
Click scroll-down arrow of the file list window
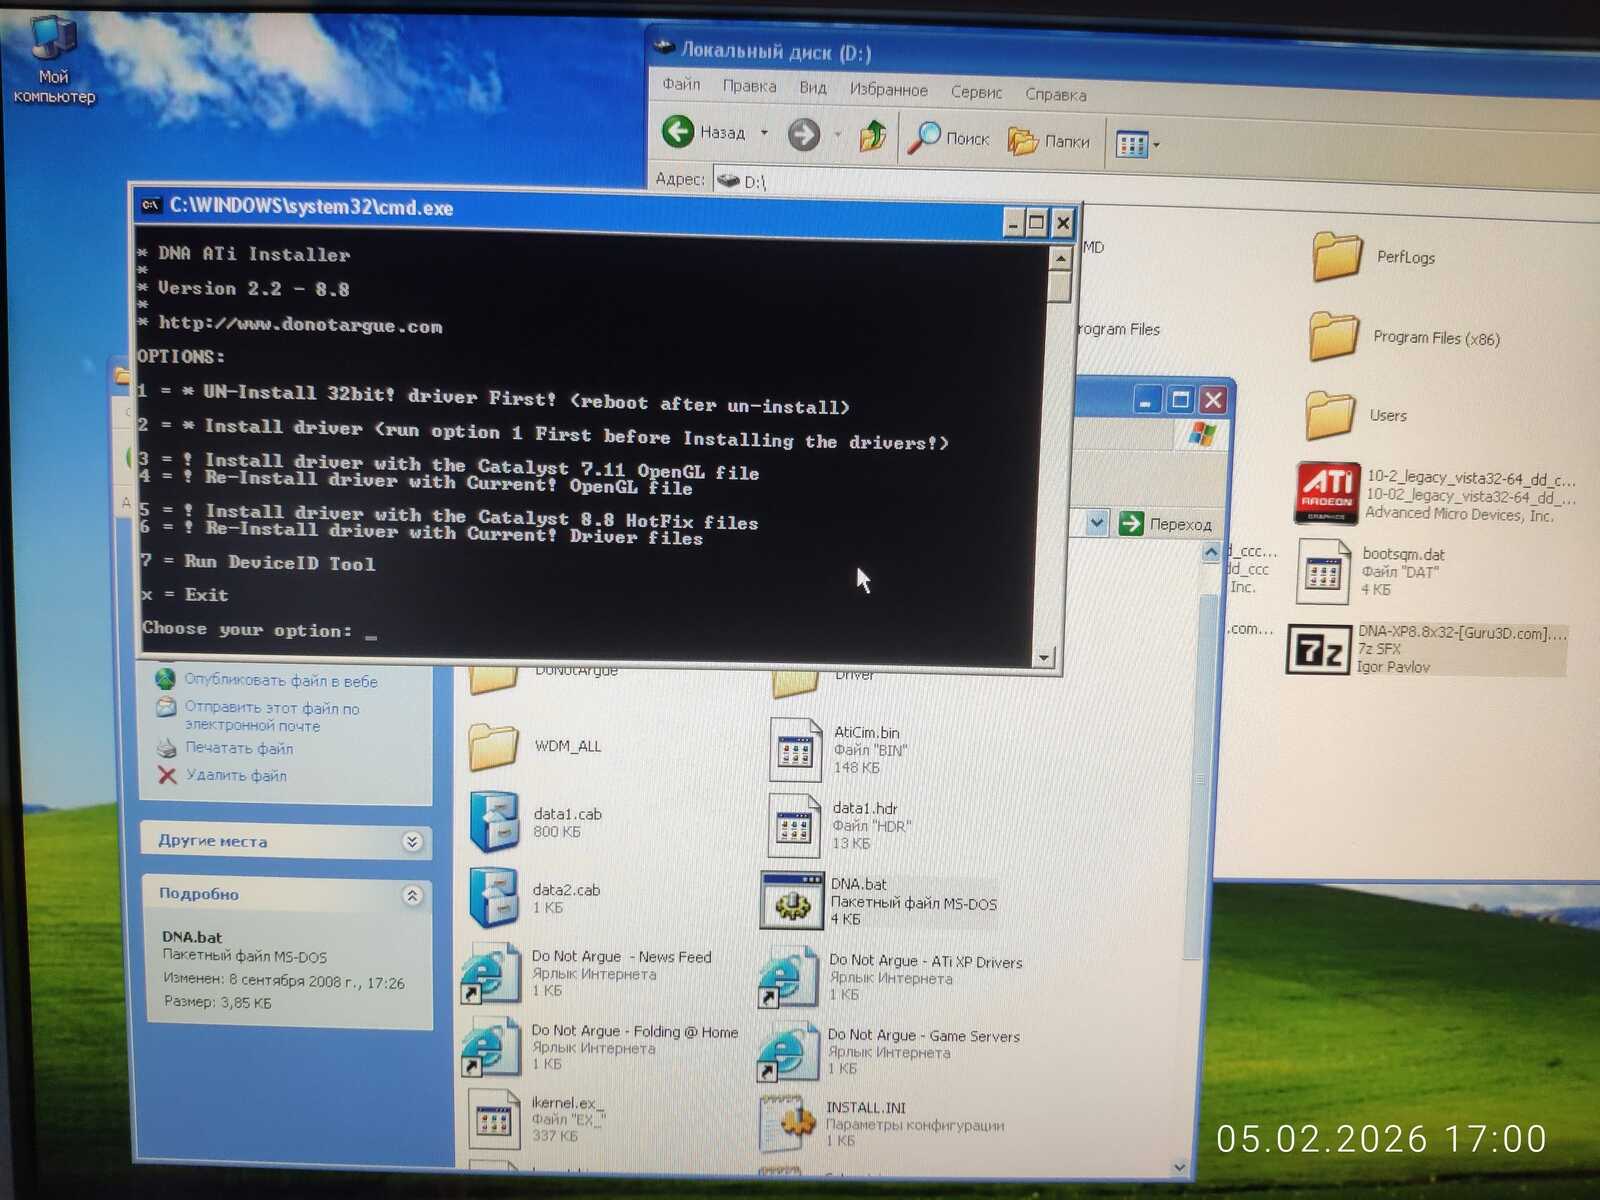[x=1180, y=1167]
